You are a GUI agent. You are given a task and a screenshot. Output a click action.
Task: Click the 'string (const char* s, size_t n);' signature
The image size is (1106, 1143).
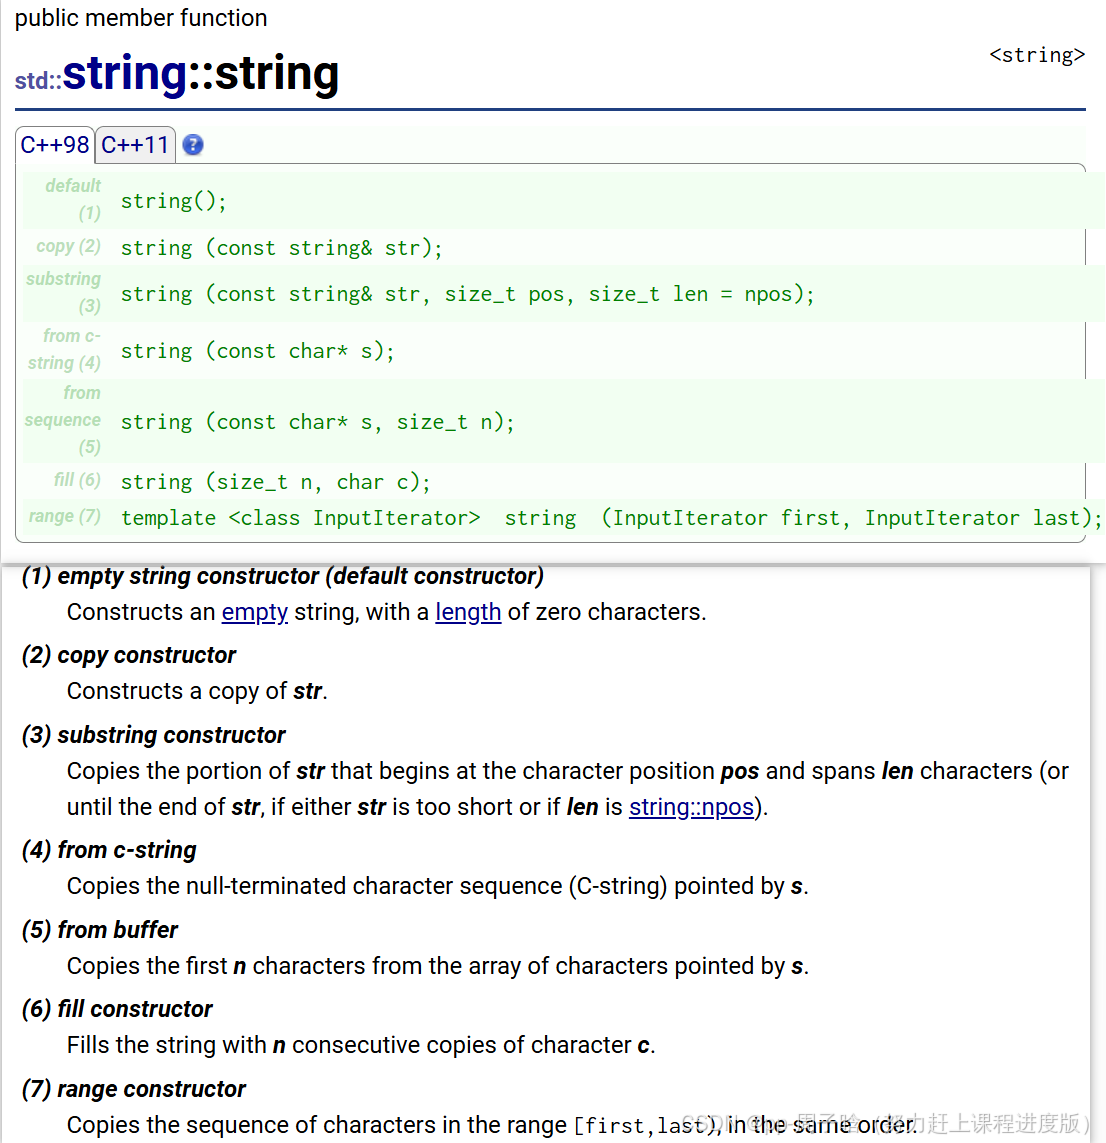point(317,422)
